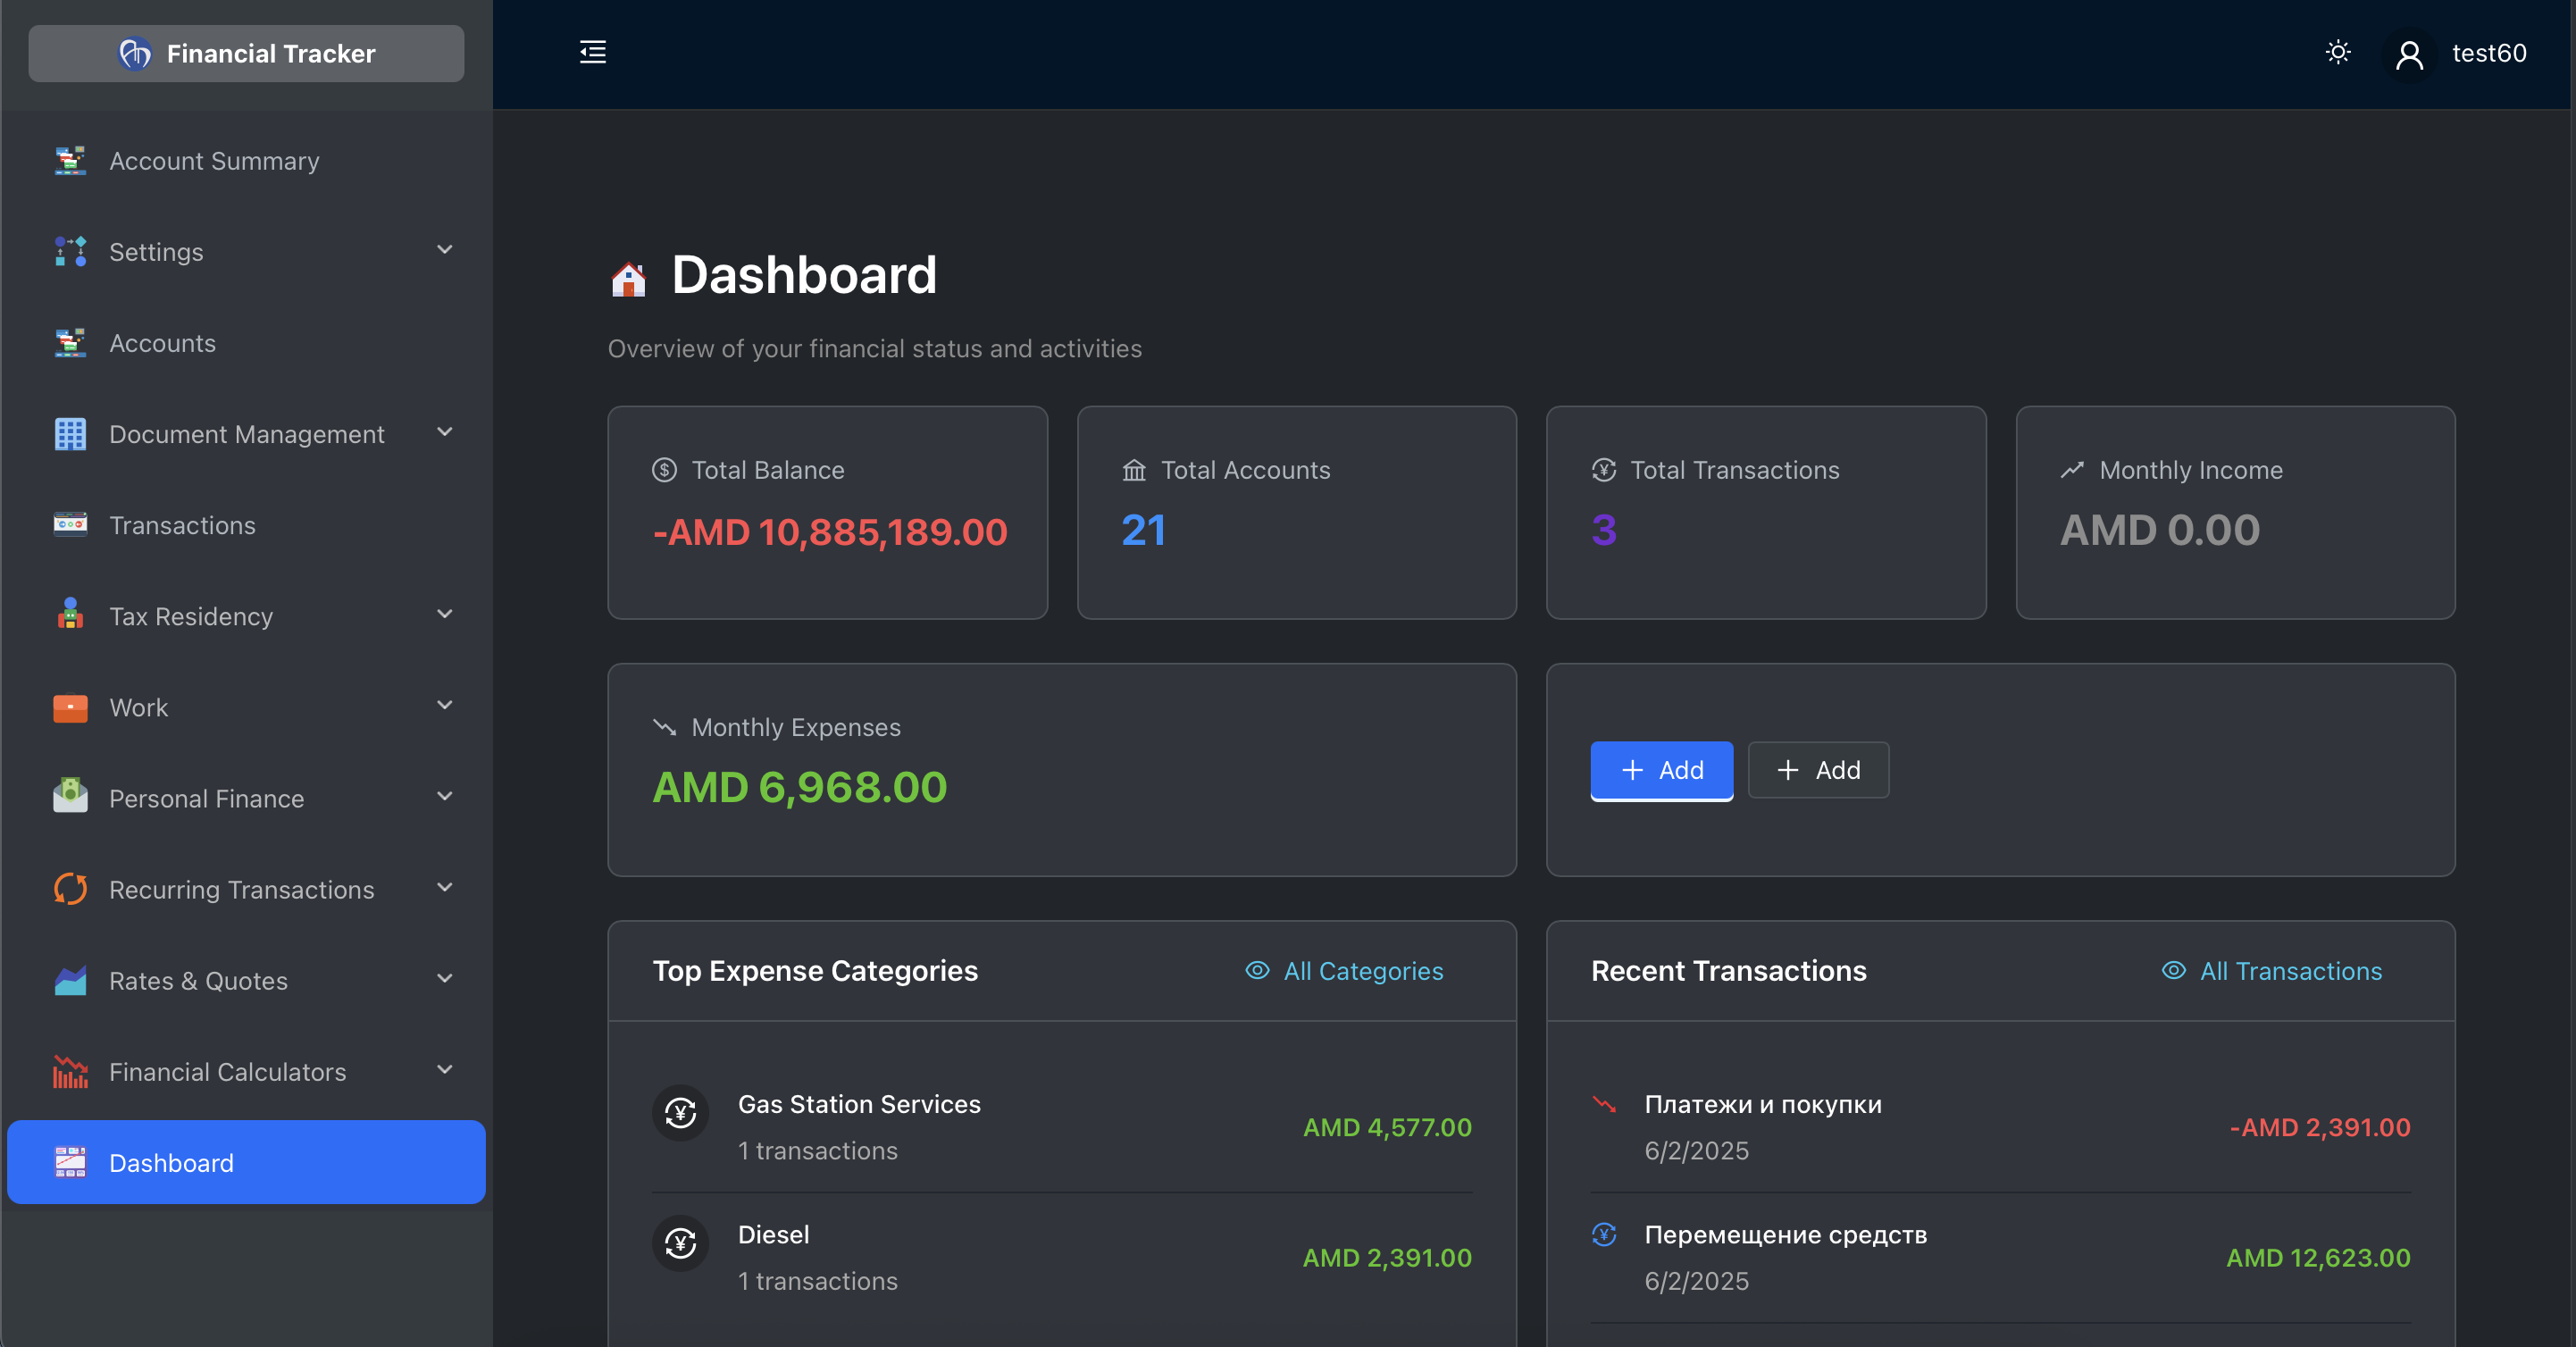Open the Dashboard menu item
The image size is (2576, 1347).
coord(170,1163)
